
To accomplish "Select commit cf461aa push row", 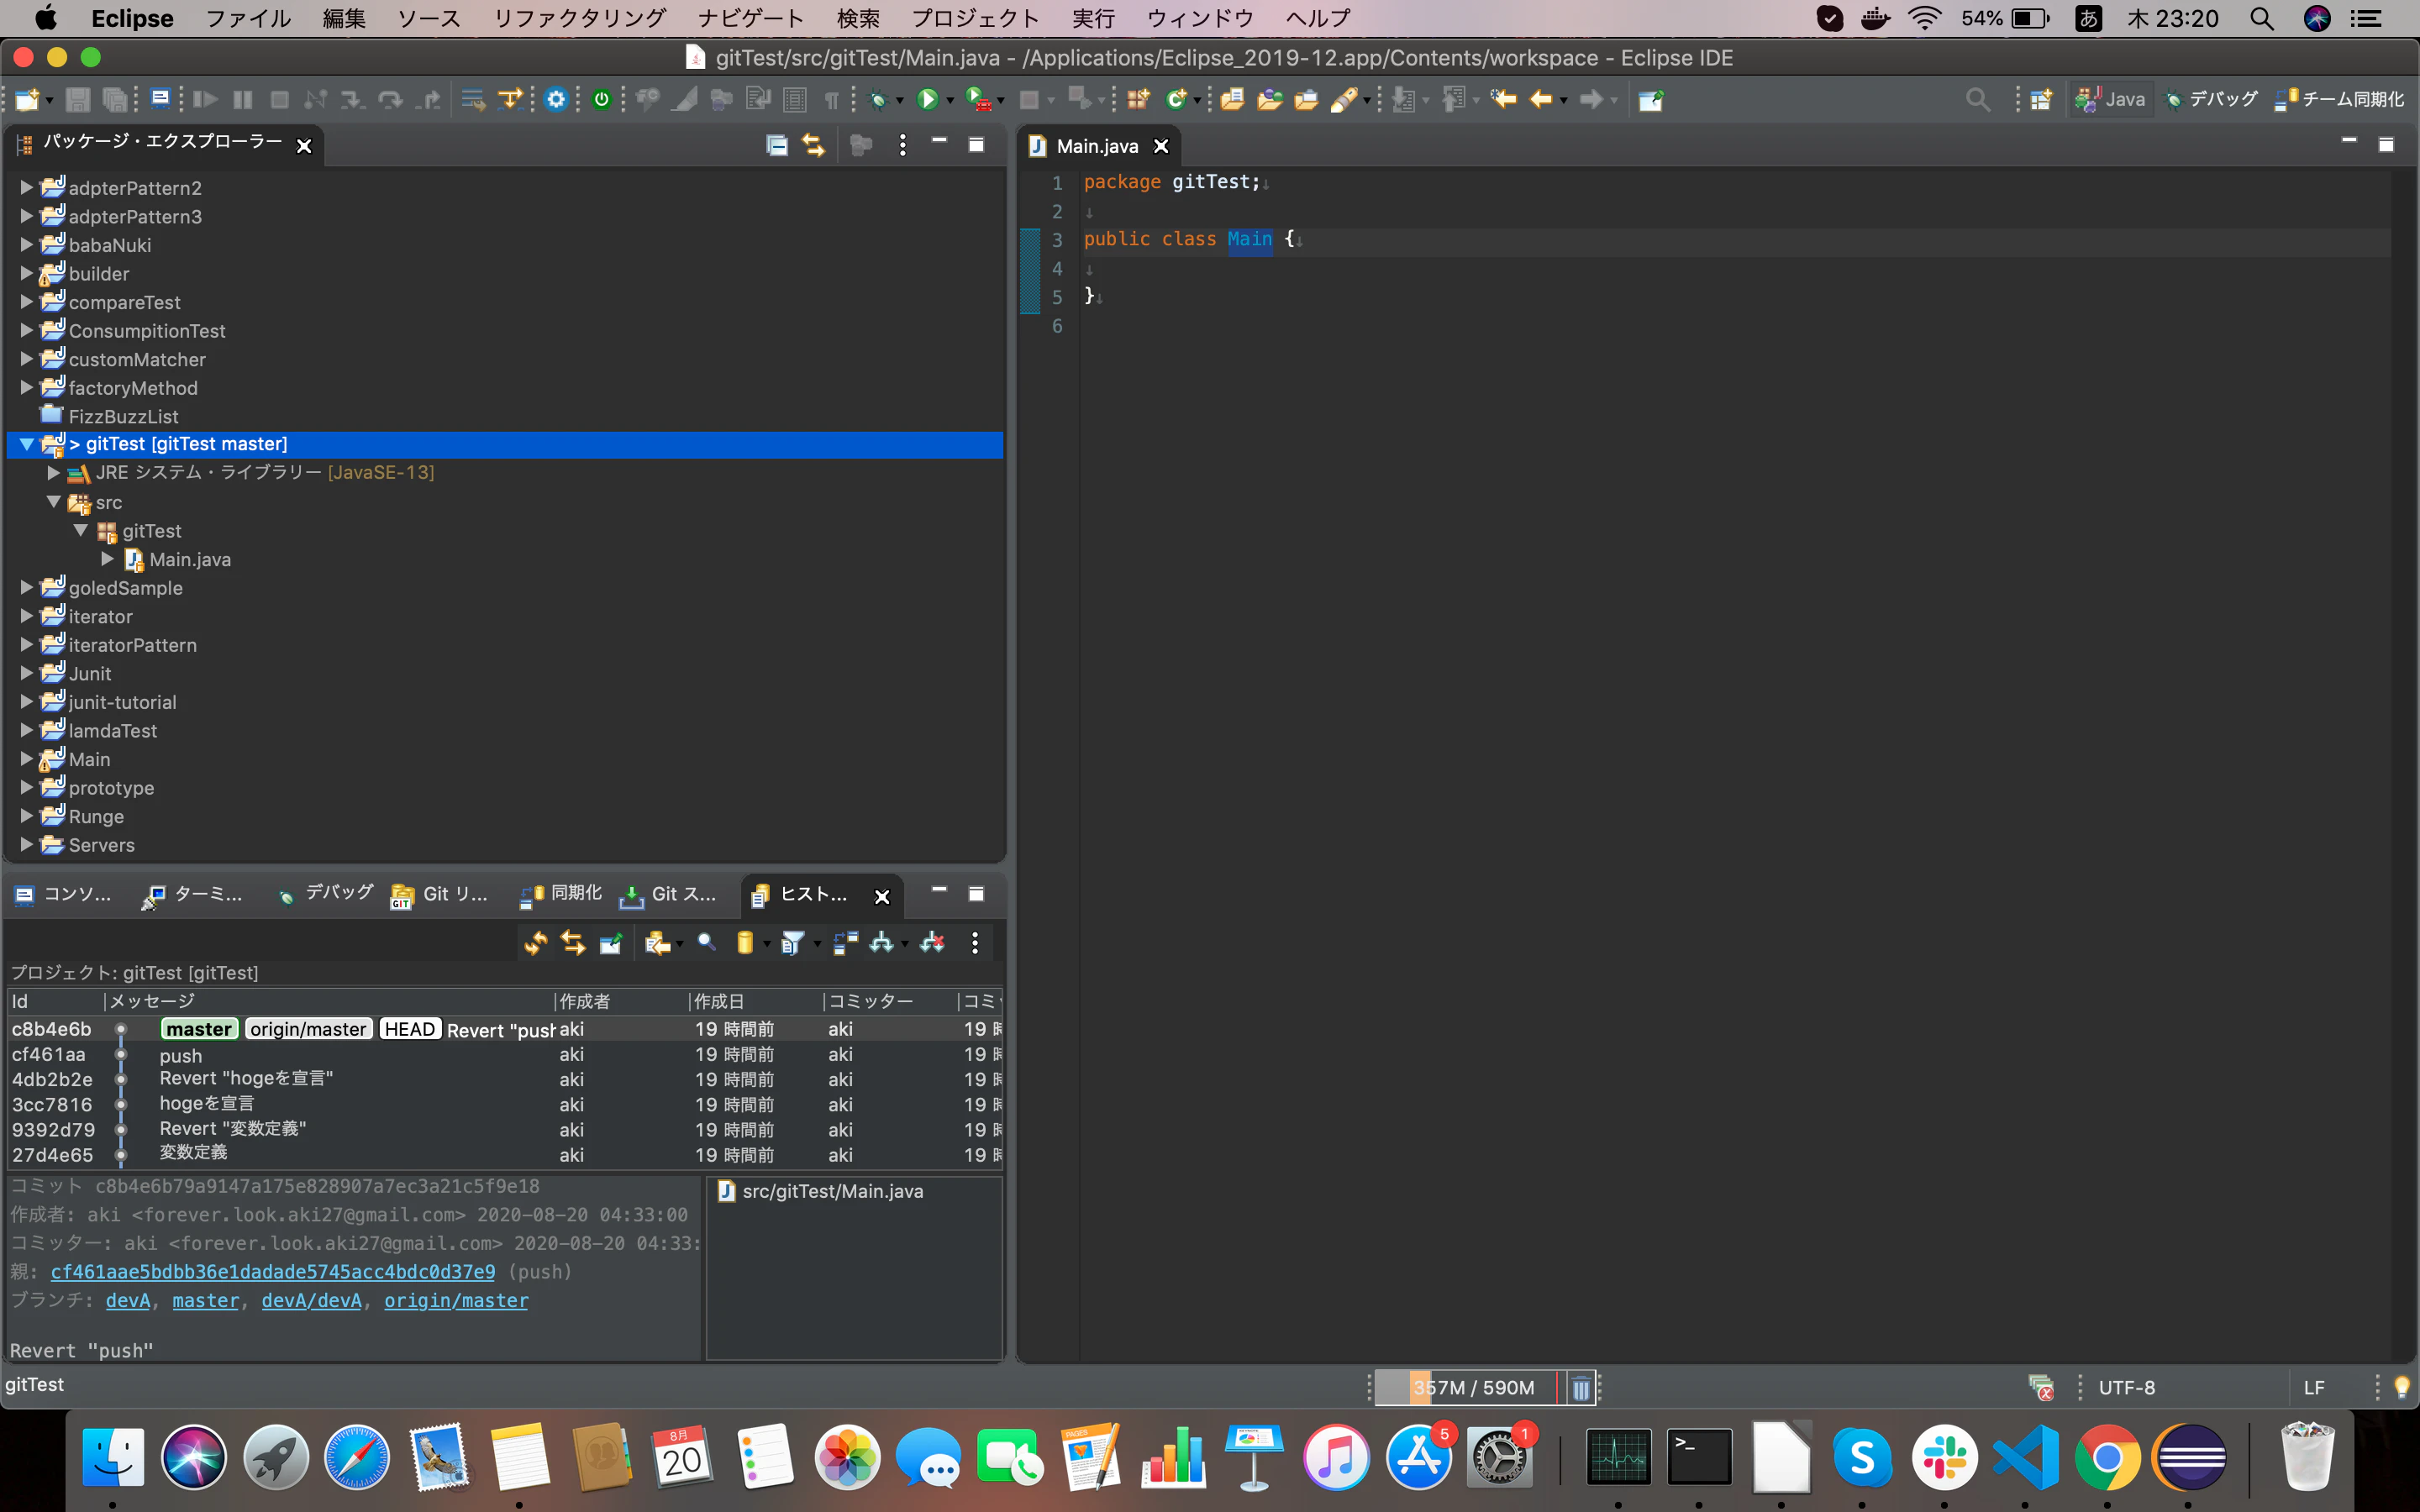I will pos(505,1054).
